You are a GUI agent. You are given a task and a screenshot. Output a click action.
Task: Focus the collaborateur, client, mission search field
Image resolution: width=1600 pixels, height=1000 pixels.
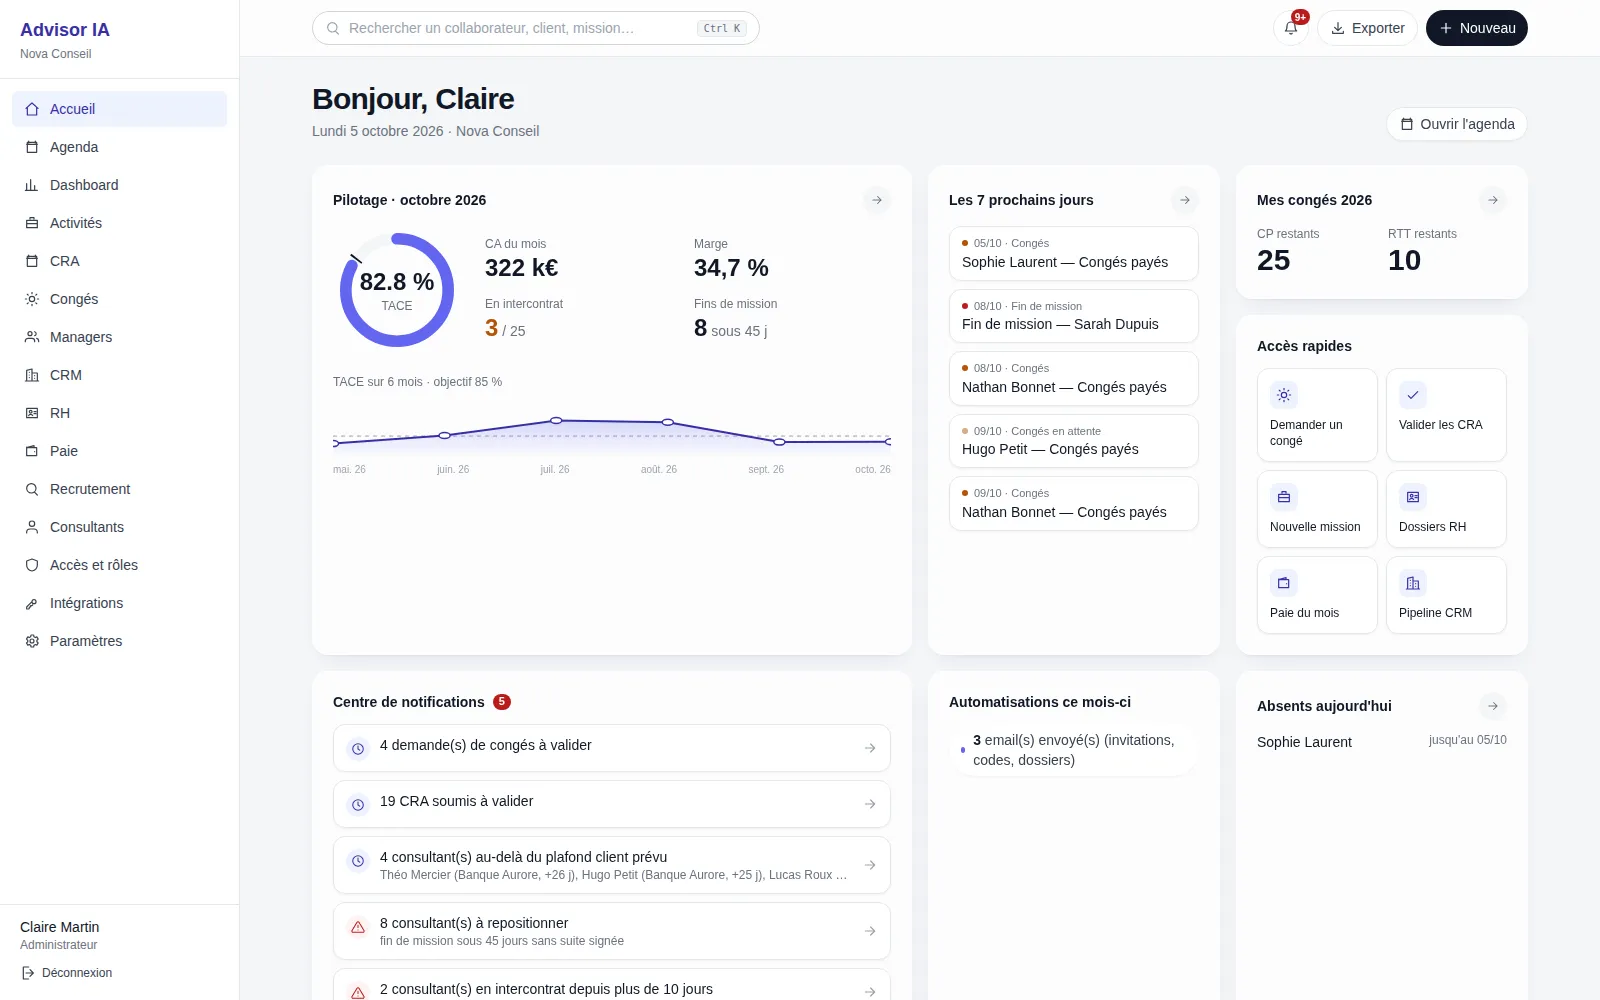[x=536, y=28]
